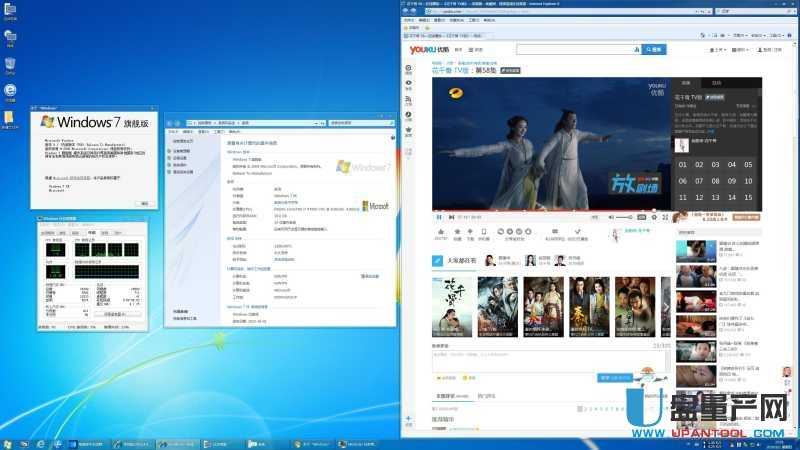Open Advanced system settings link in System window
The height and width of the screenshot is (450, 800).
(183, 172)
